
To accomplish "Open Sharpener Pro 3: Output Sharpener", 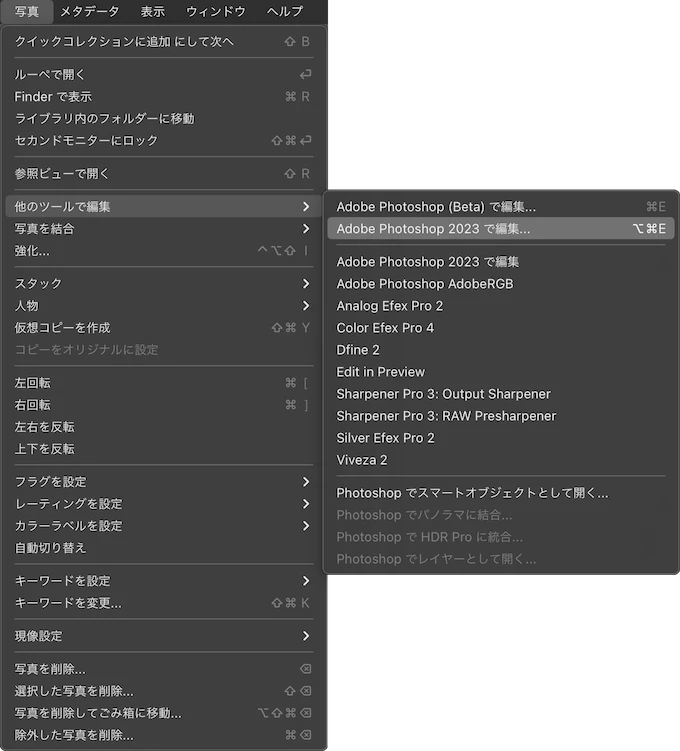I will click(x=501, y=394).
